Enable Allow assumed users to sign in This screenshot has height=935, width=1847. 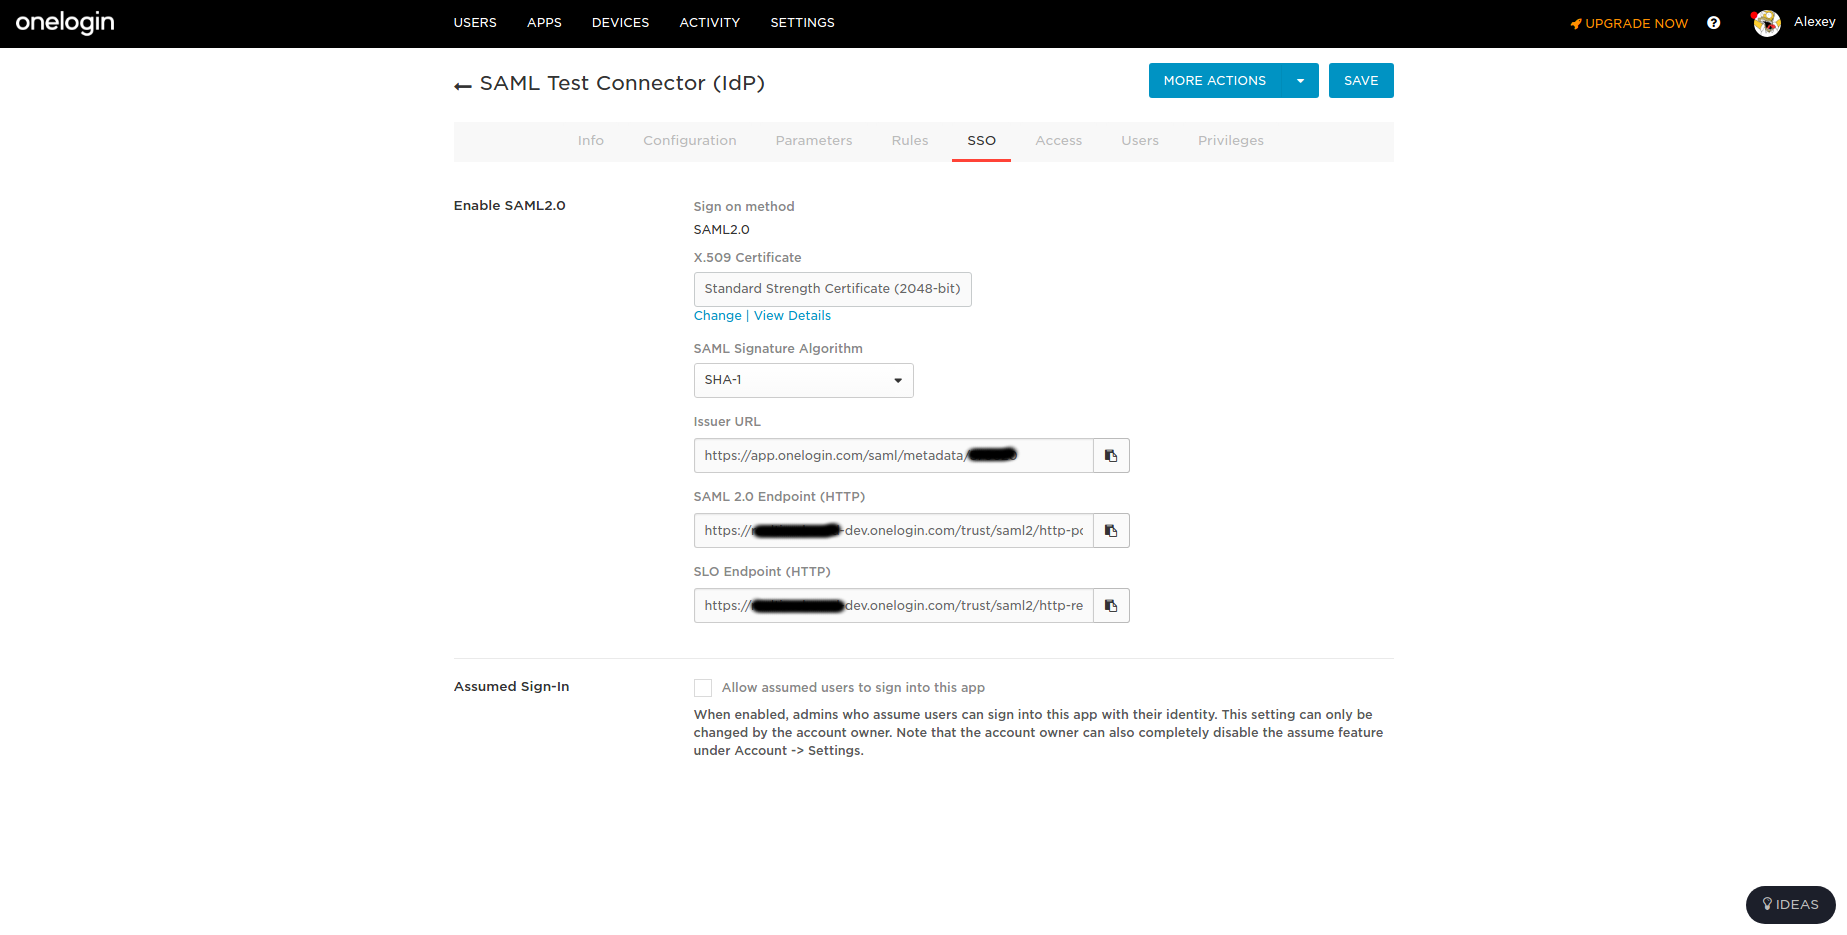(703, 688)
